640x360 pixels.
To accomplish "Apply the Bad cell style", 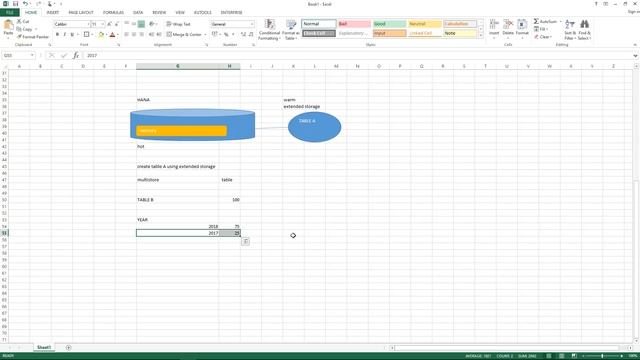I will [354, 24].
